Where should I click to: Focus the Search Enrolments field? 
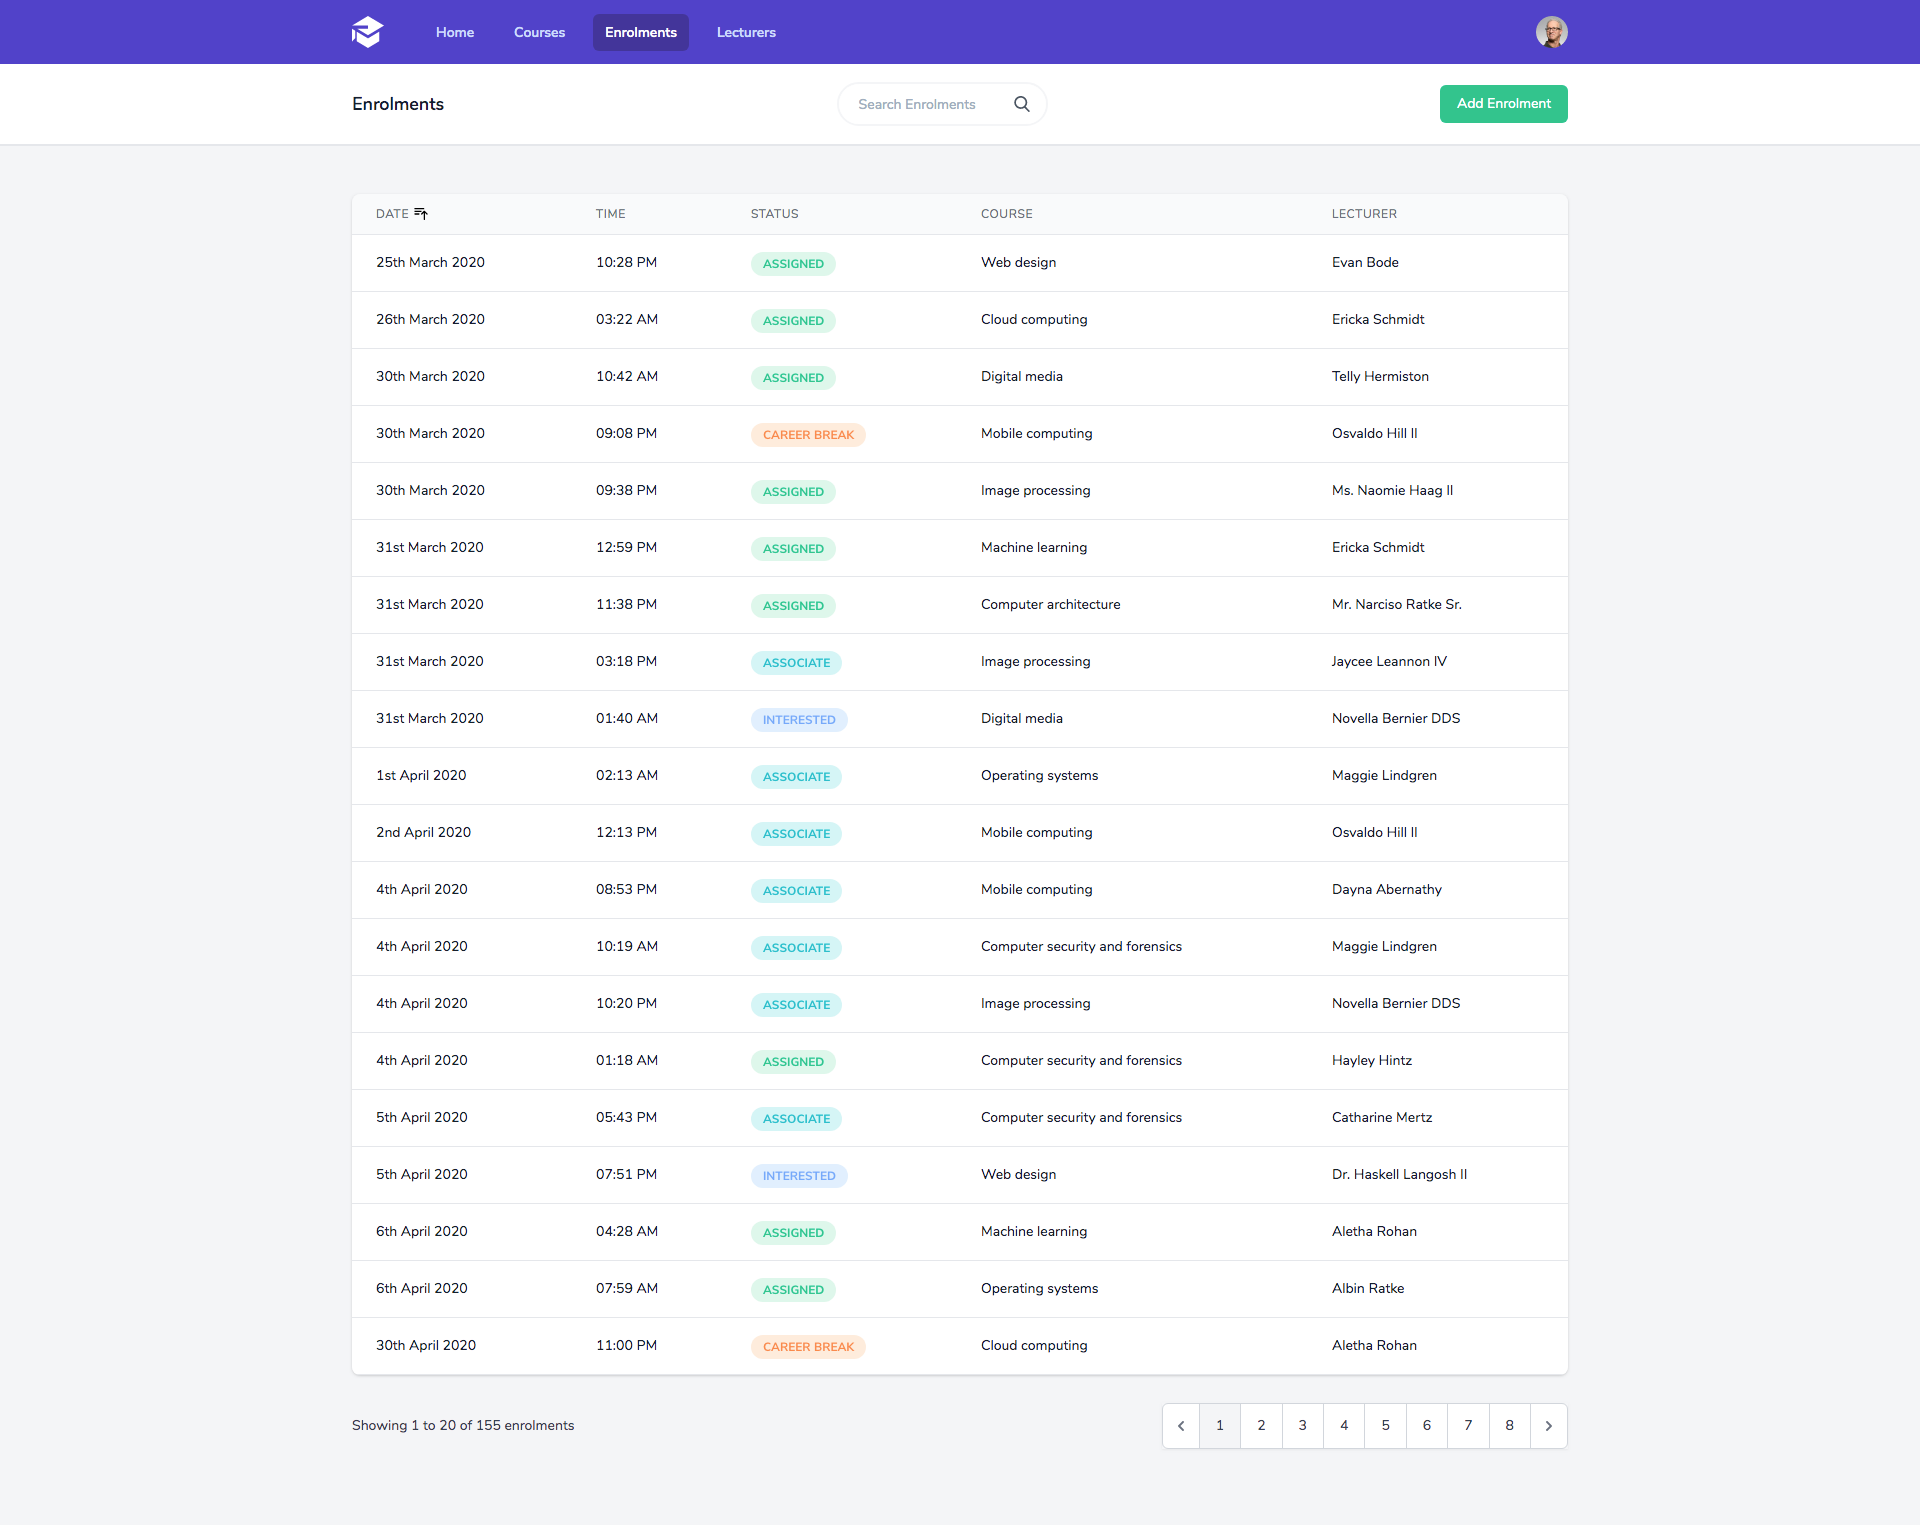pos(930,104)
